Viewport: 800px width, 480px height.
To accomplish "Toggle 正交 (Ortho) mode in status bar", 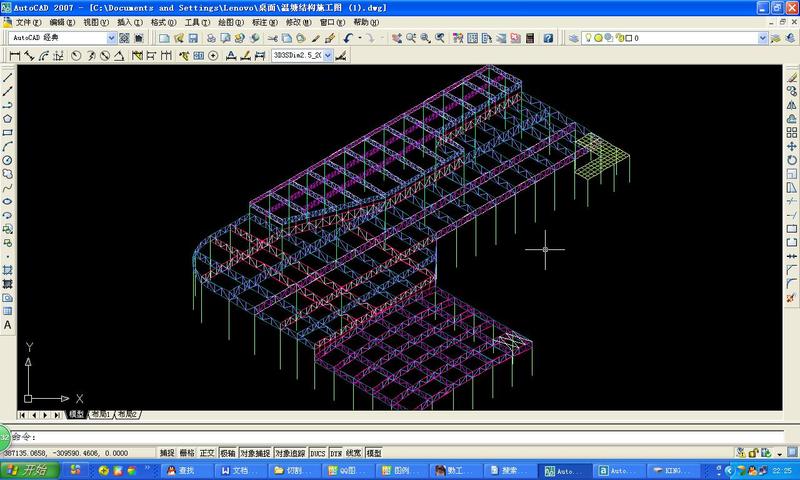I will click(207, 453).
